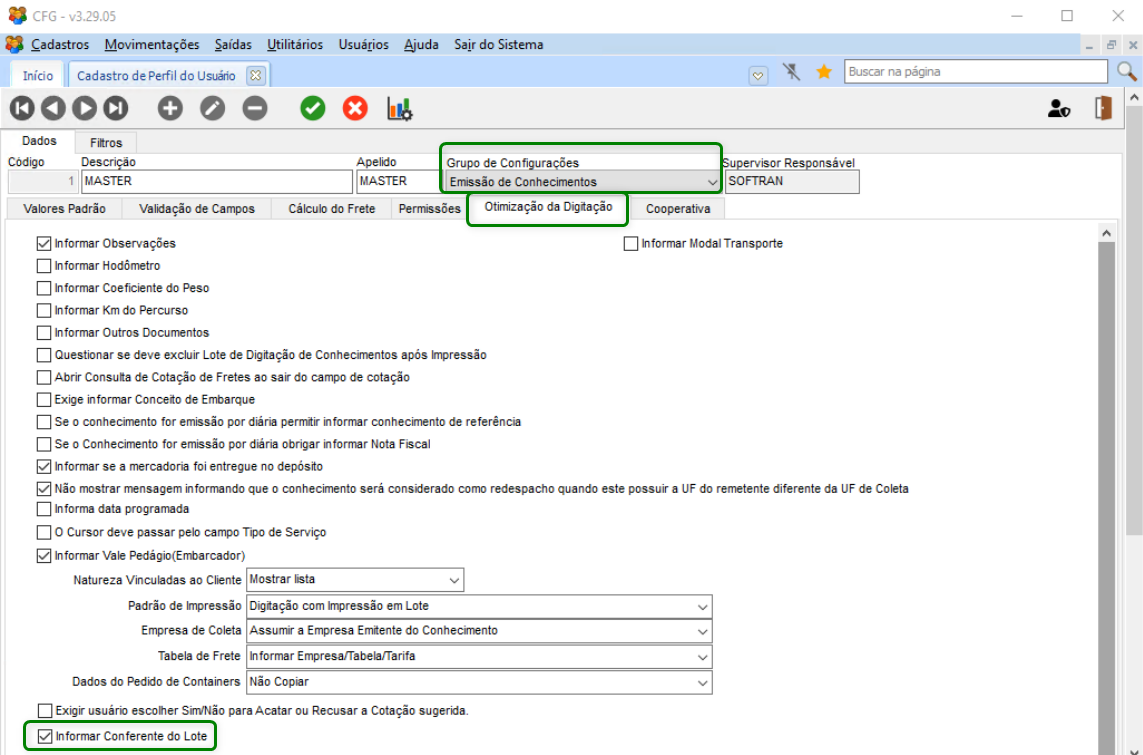Uncheck Informar Observações
This screenshot has width=1143, height=755.
[44, 243]
